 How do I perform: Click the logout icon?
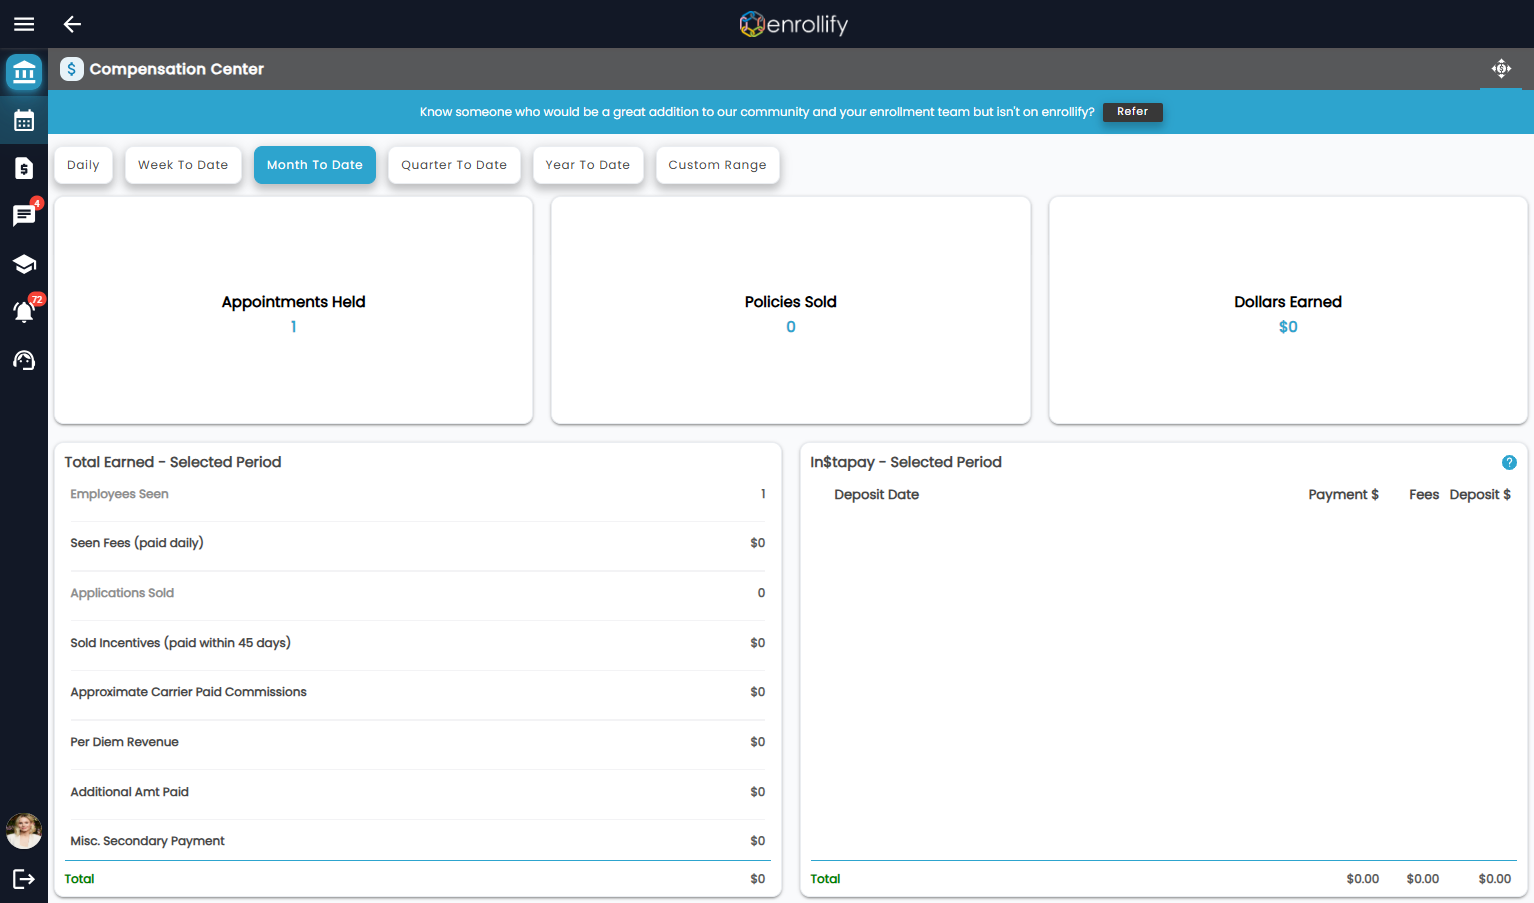click(24, 879)
